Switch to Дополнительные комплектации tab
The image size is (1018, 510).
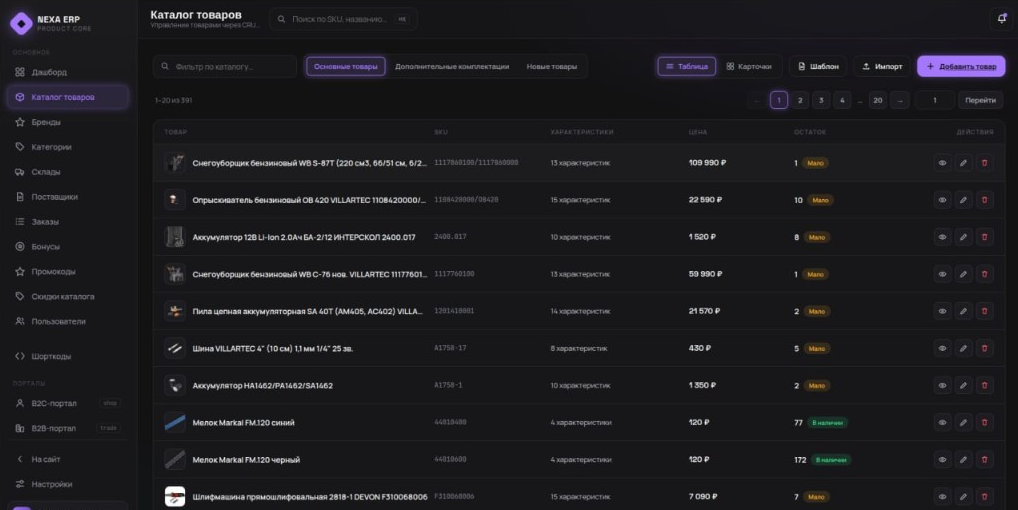(452, 66)
